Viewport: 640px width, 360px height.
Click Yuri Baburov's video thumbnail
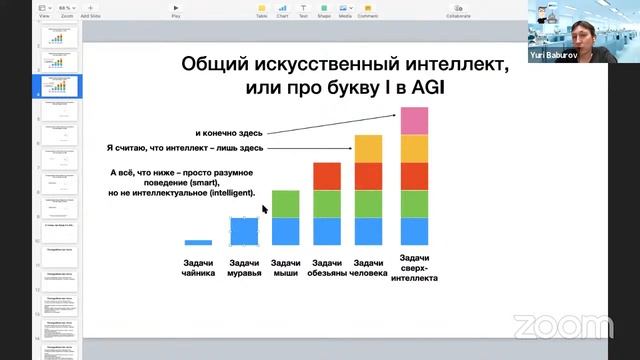[x=584, y=31]
